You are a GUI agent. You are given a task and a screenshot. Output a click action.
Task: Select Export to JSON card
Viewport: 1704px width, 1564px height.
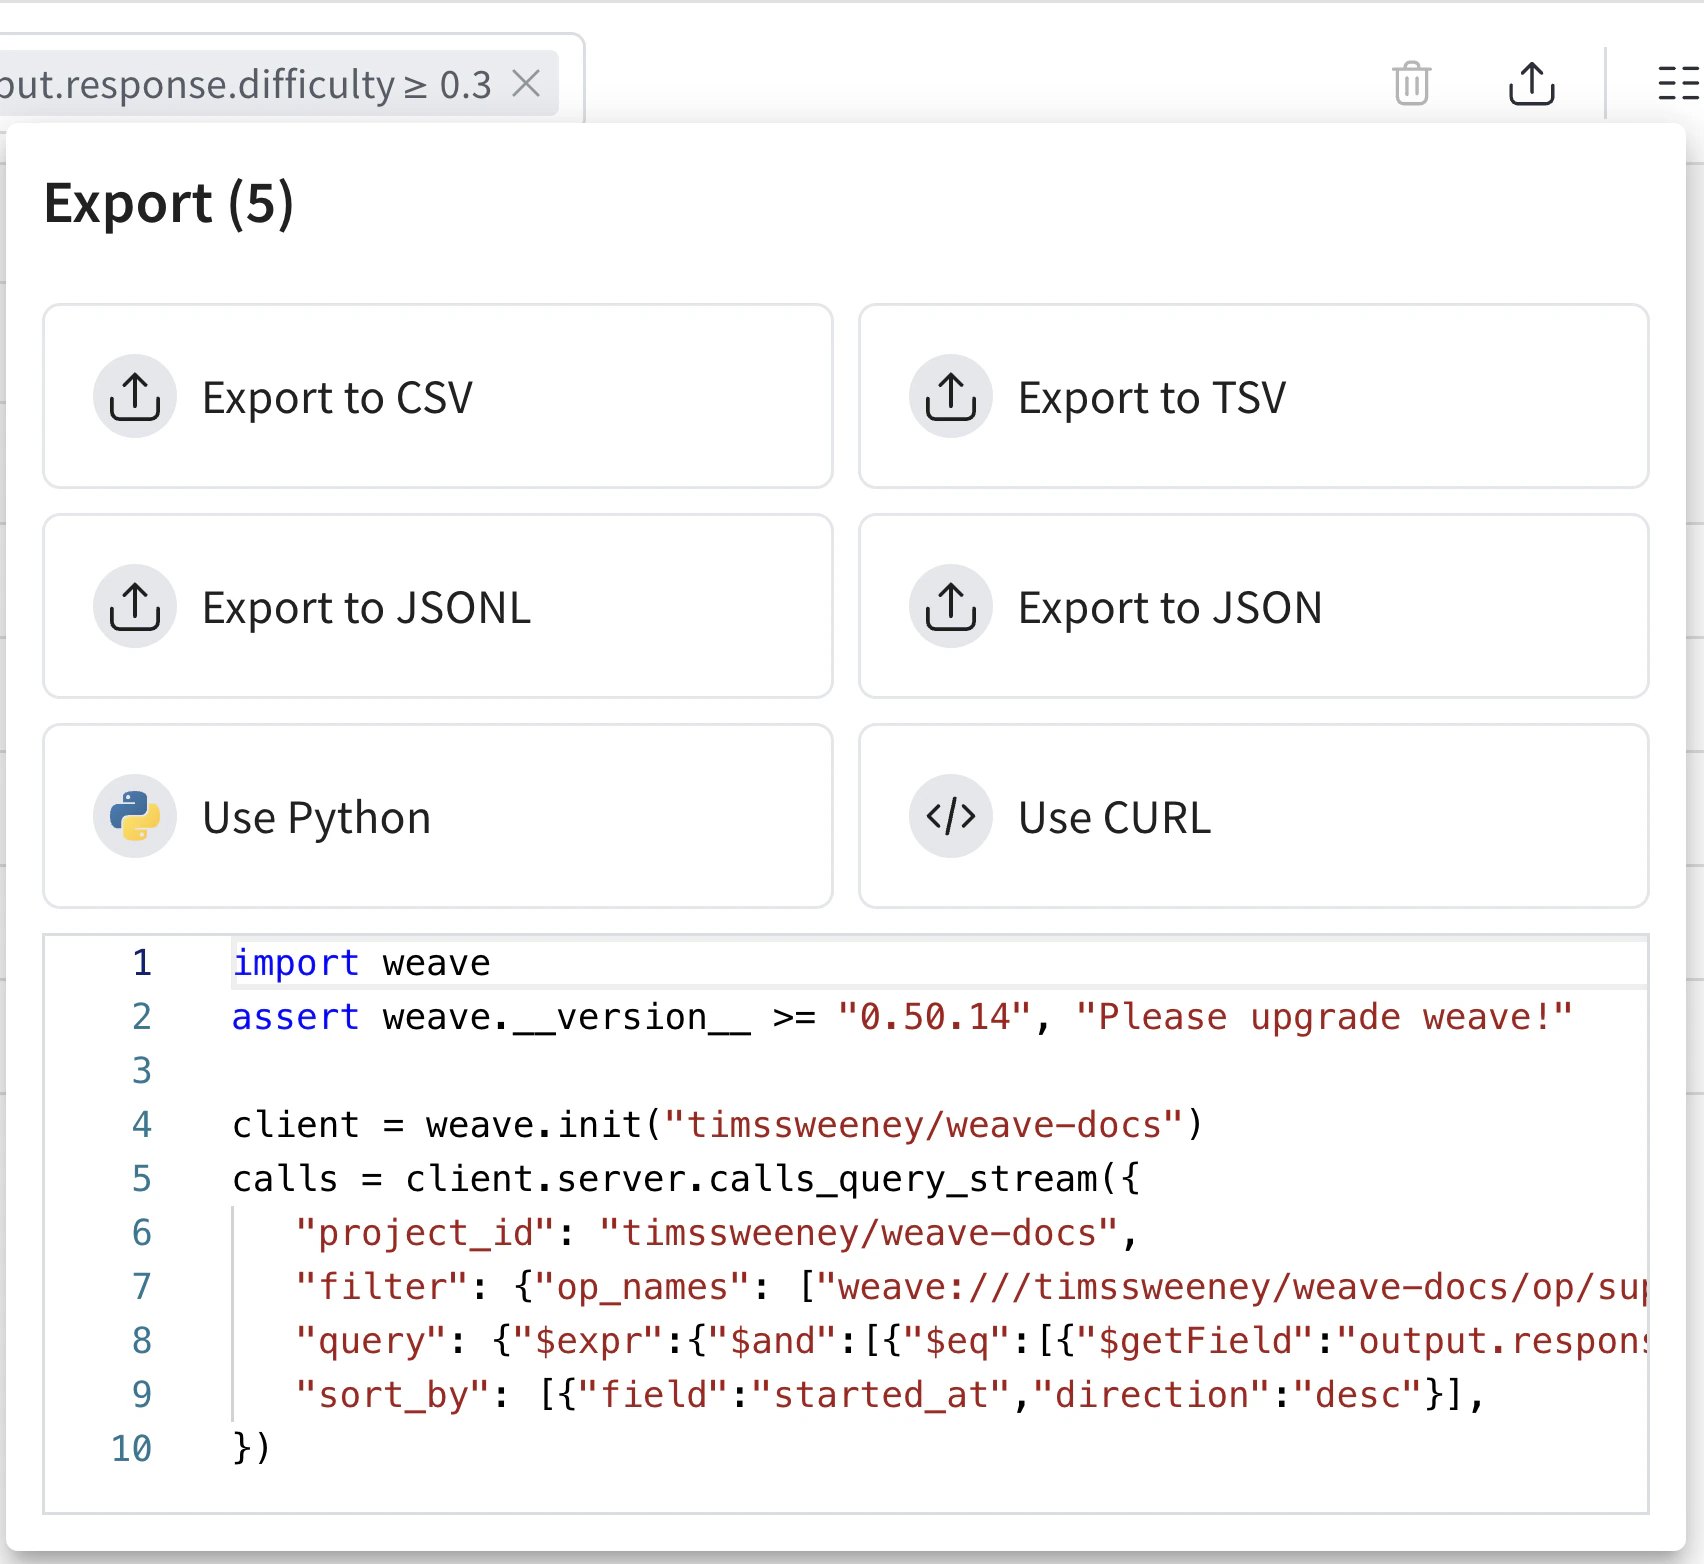1252,607
